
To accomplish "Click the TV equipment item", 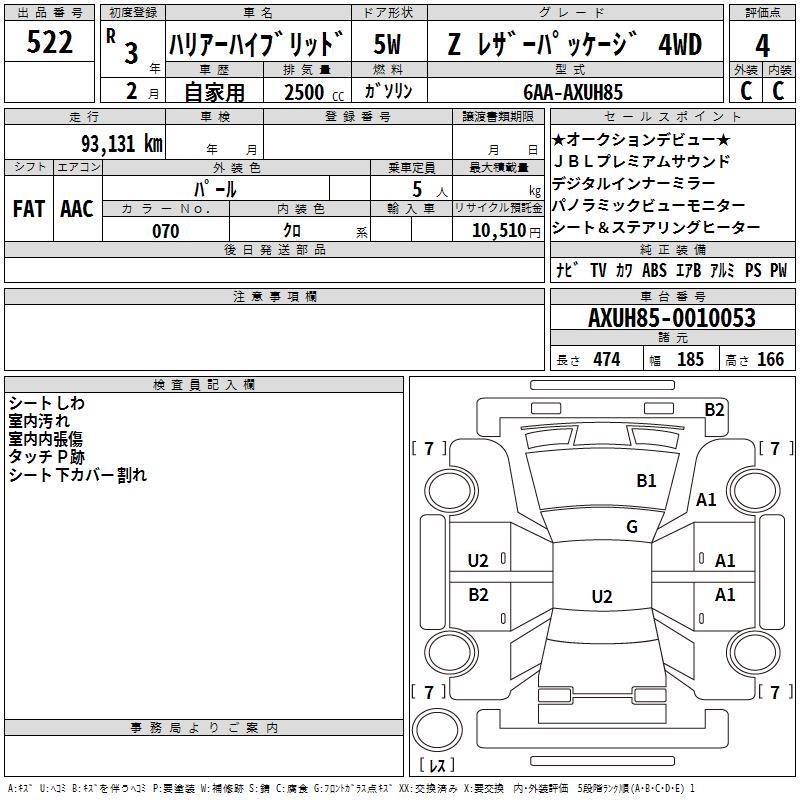I will pos(598,270).
